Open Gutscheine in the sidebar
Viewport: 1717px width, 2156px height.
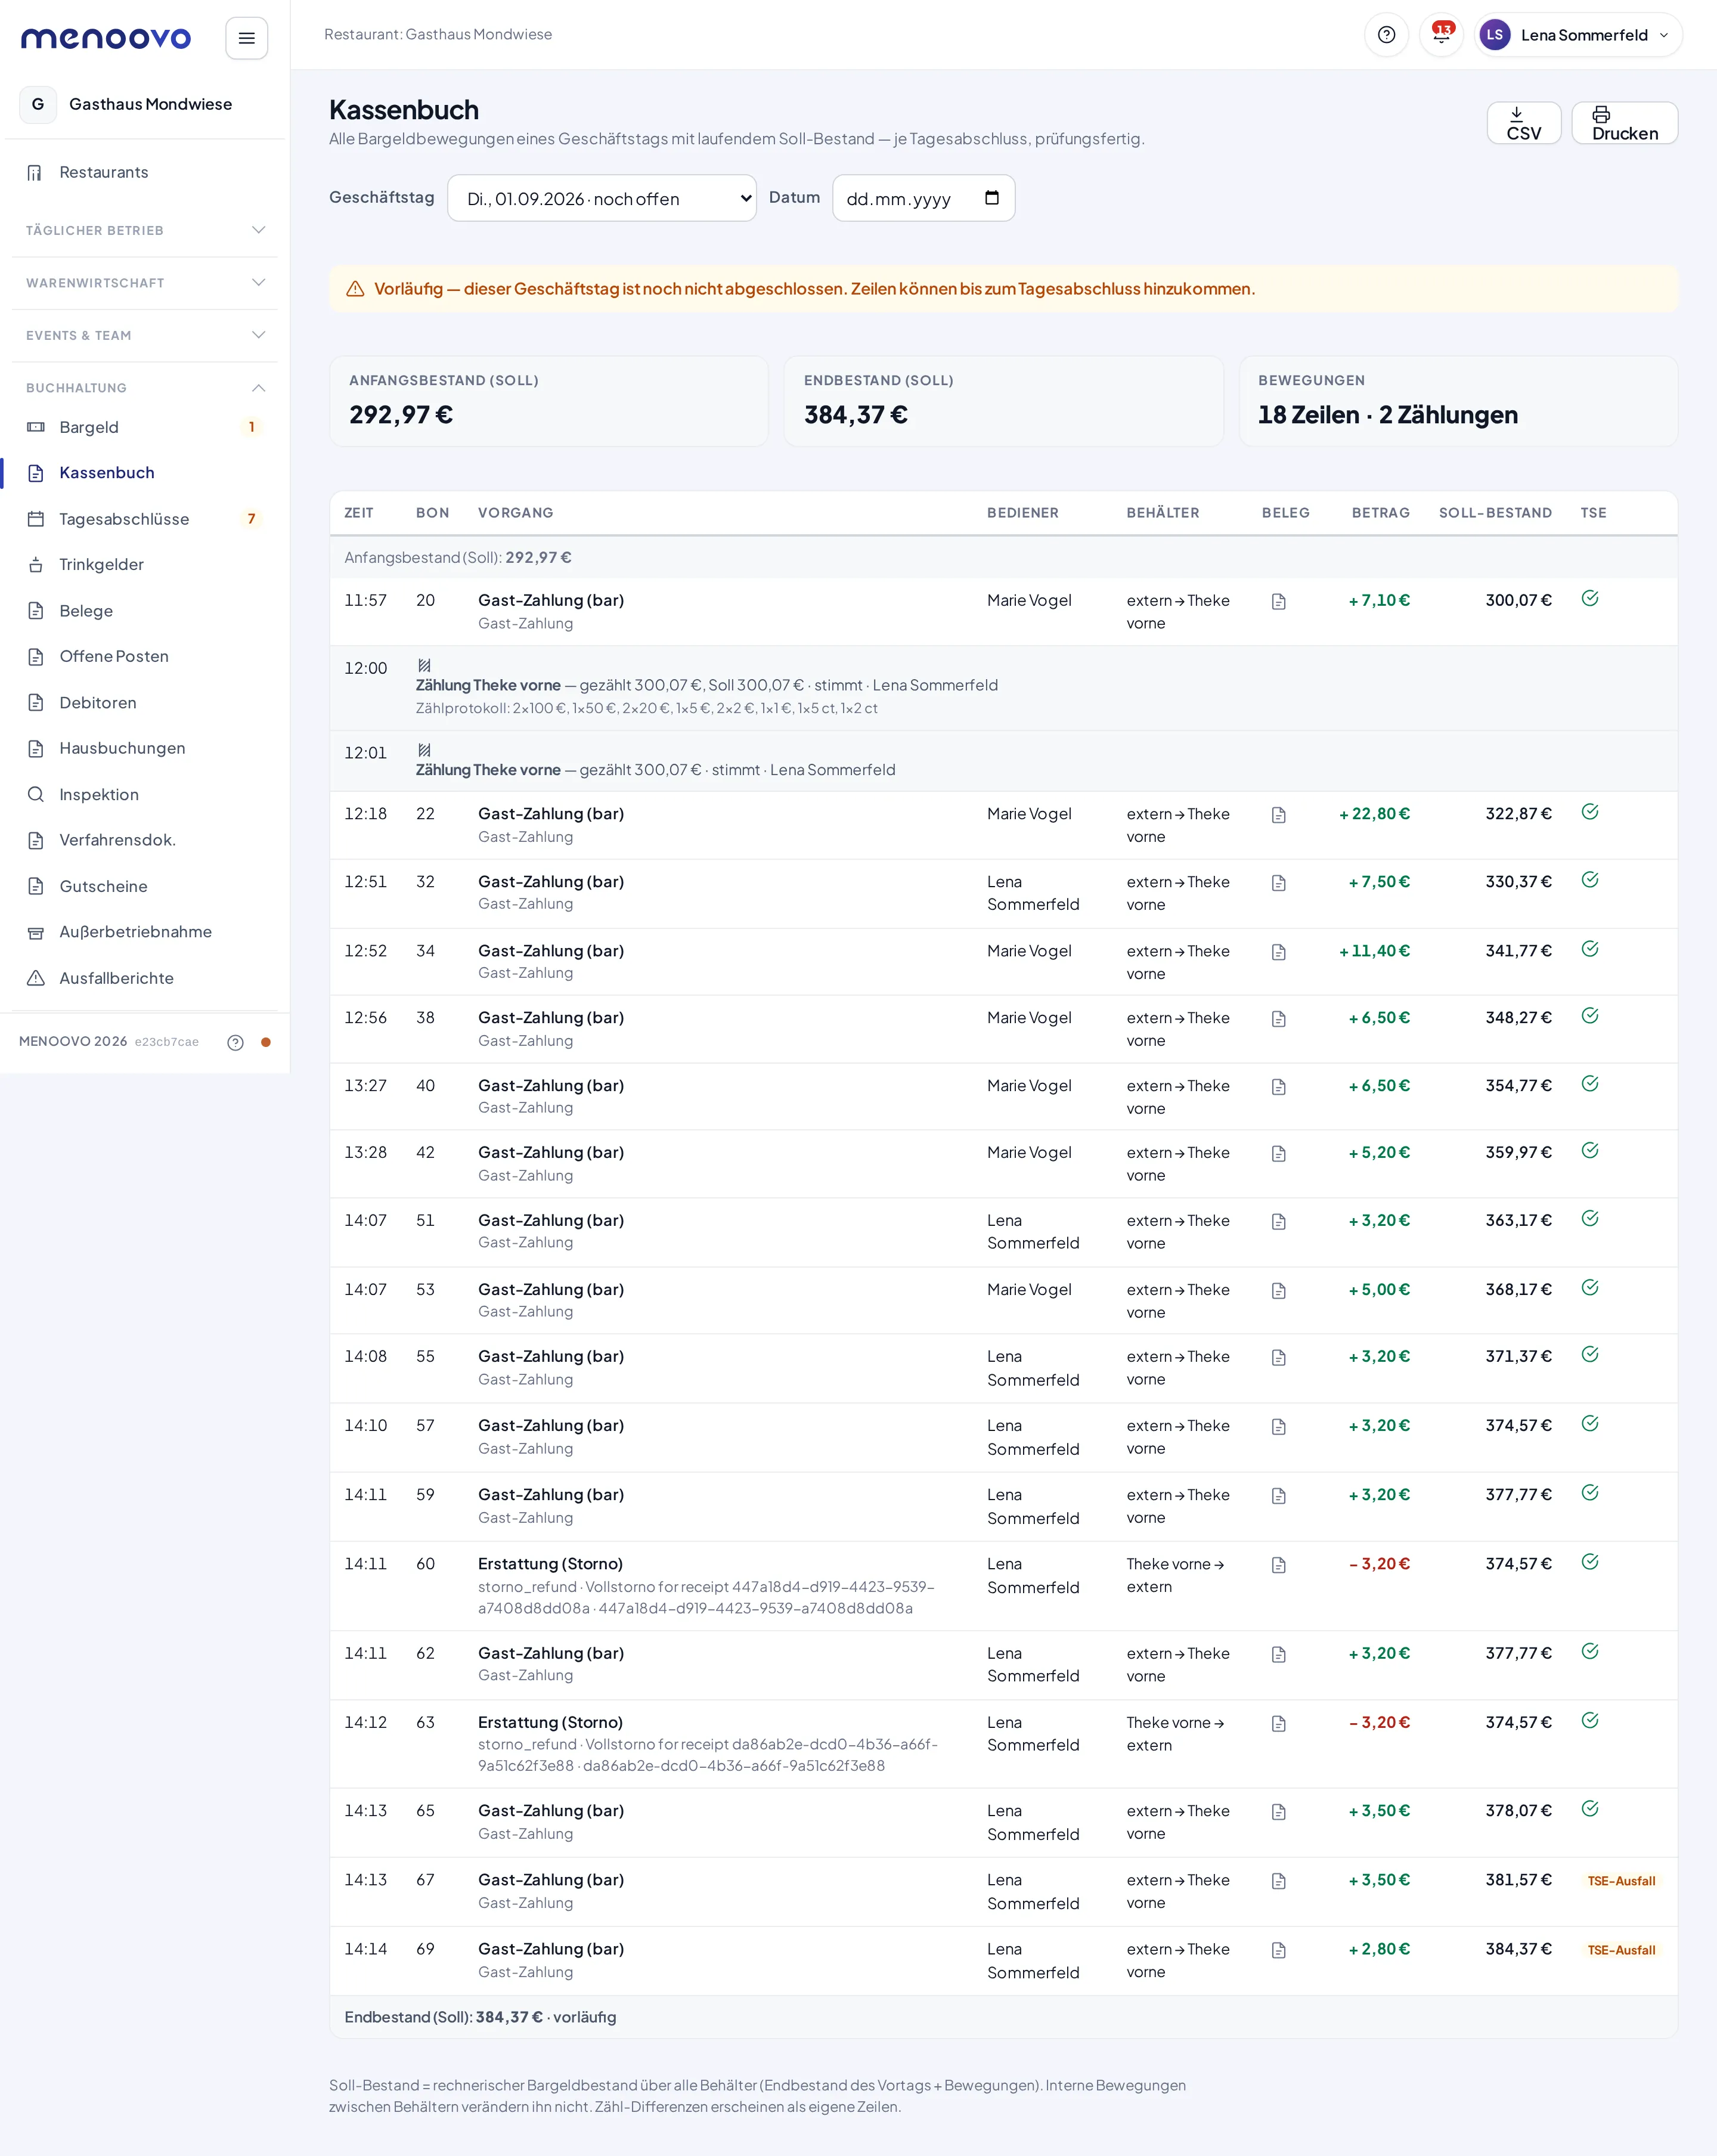(145, 886)
